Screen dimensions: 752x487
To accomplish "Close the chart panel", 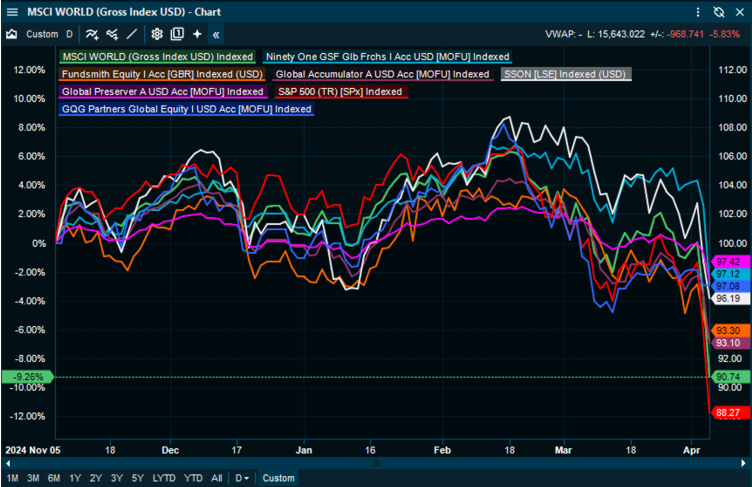I will click(740, 12).
